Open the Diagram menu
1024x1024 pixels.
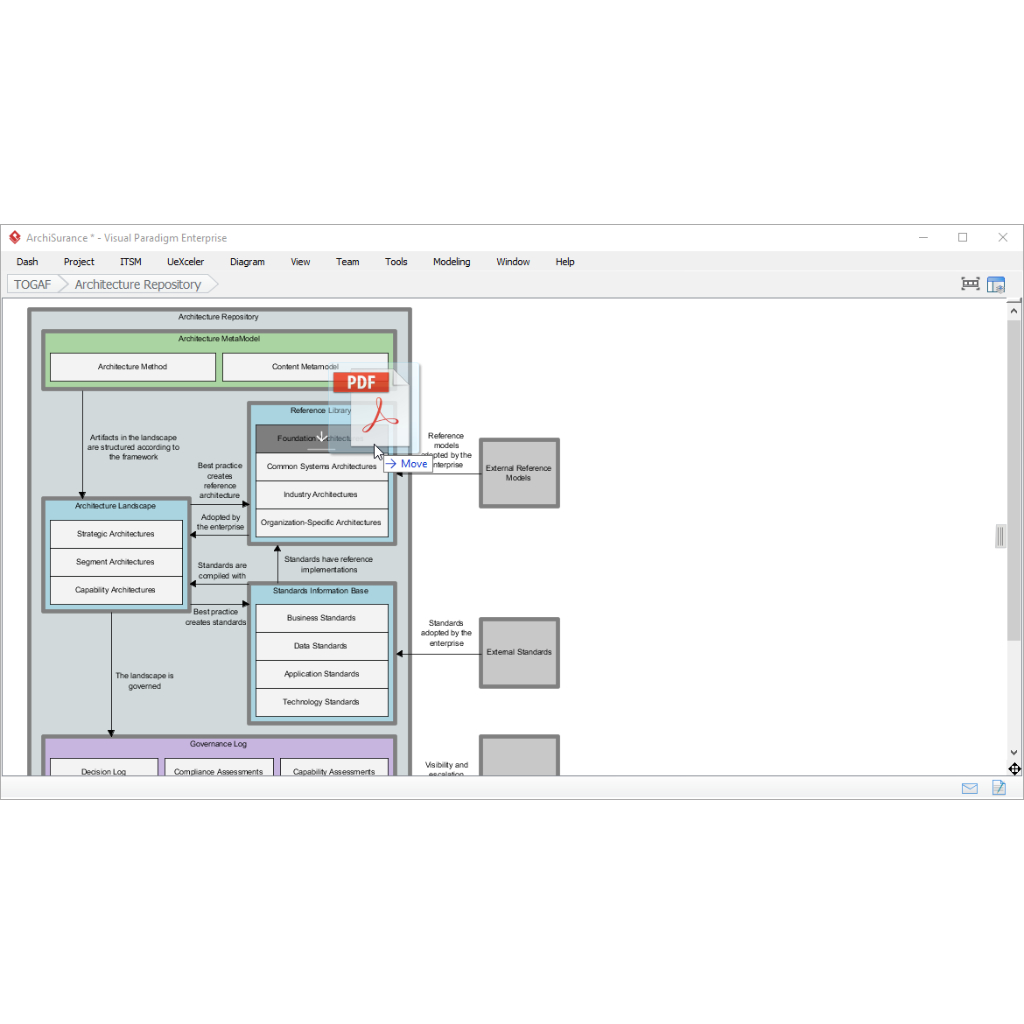click(248, 262)
